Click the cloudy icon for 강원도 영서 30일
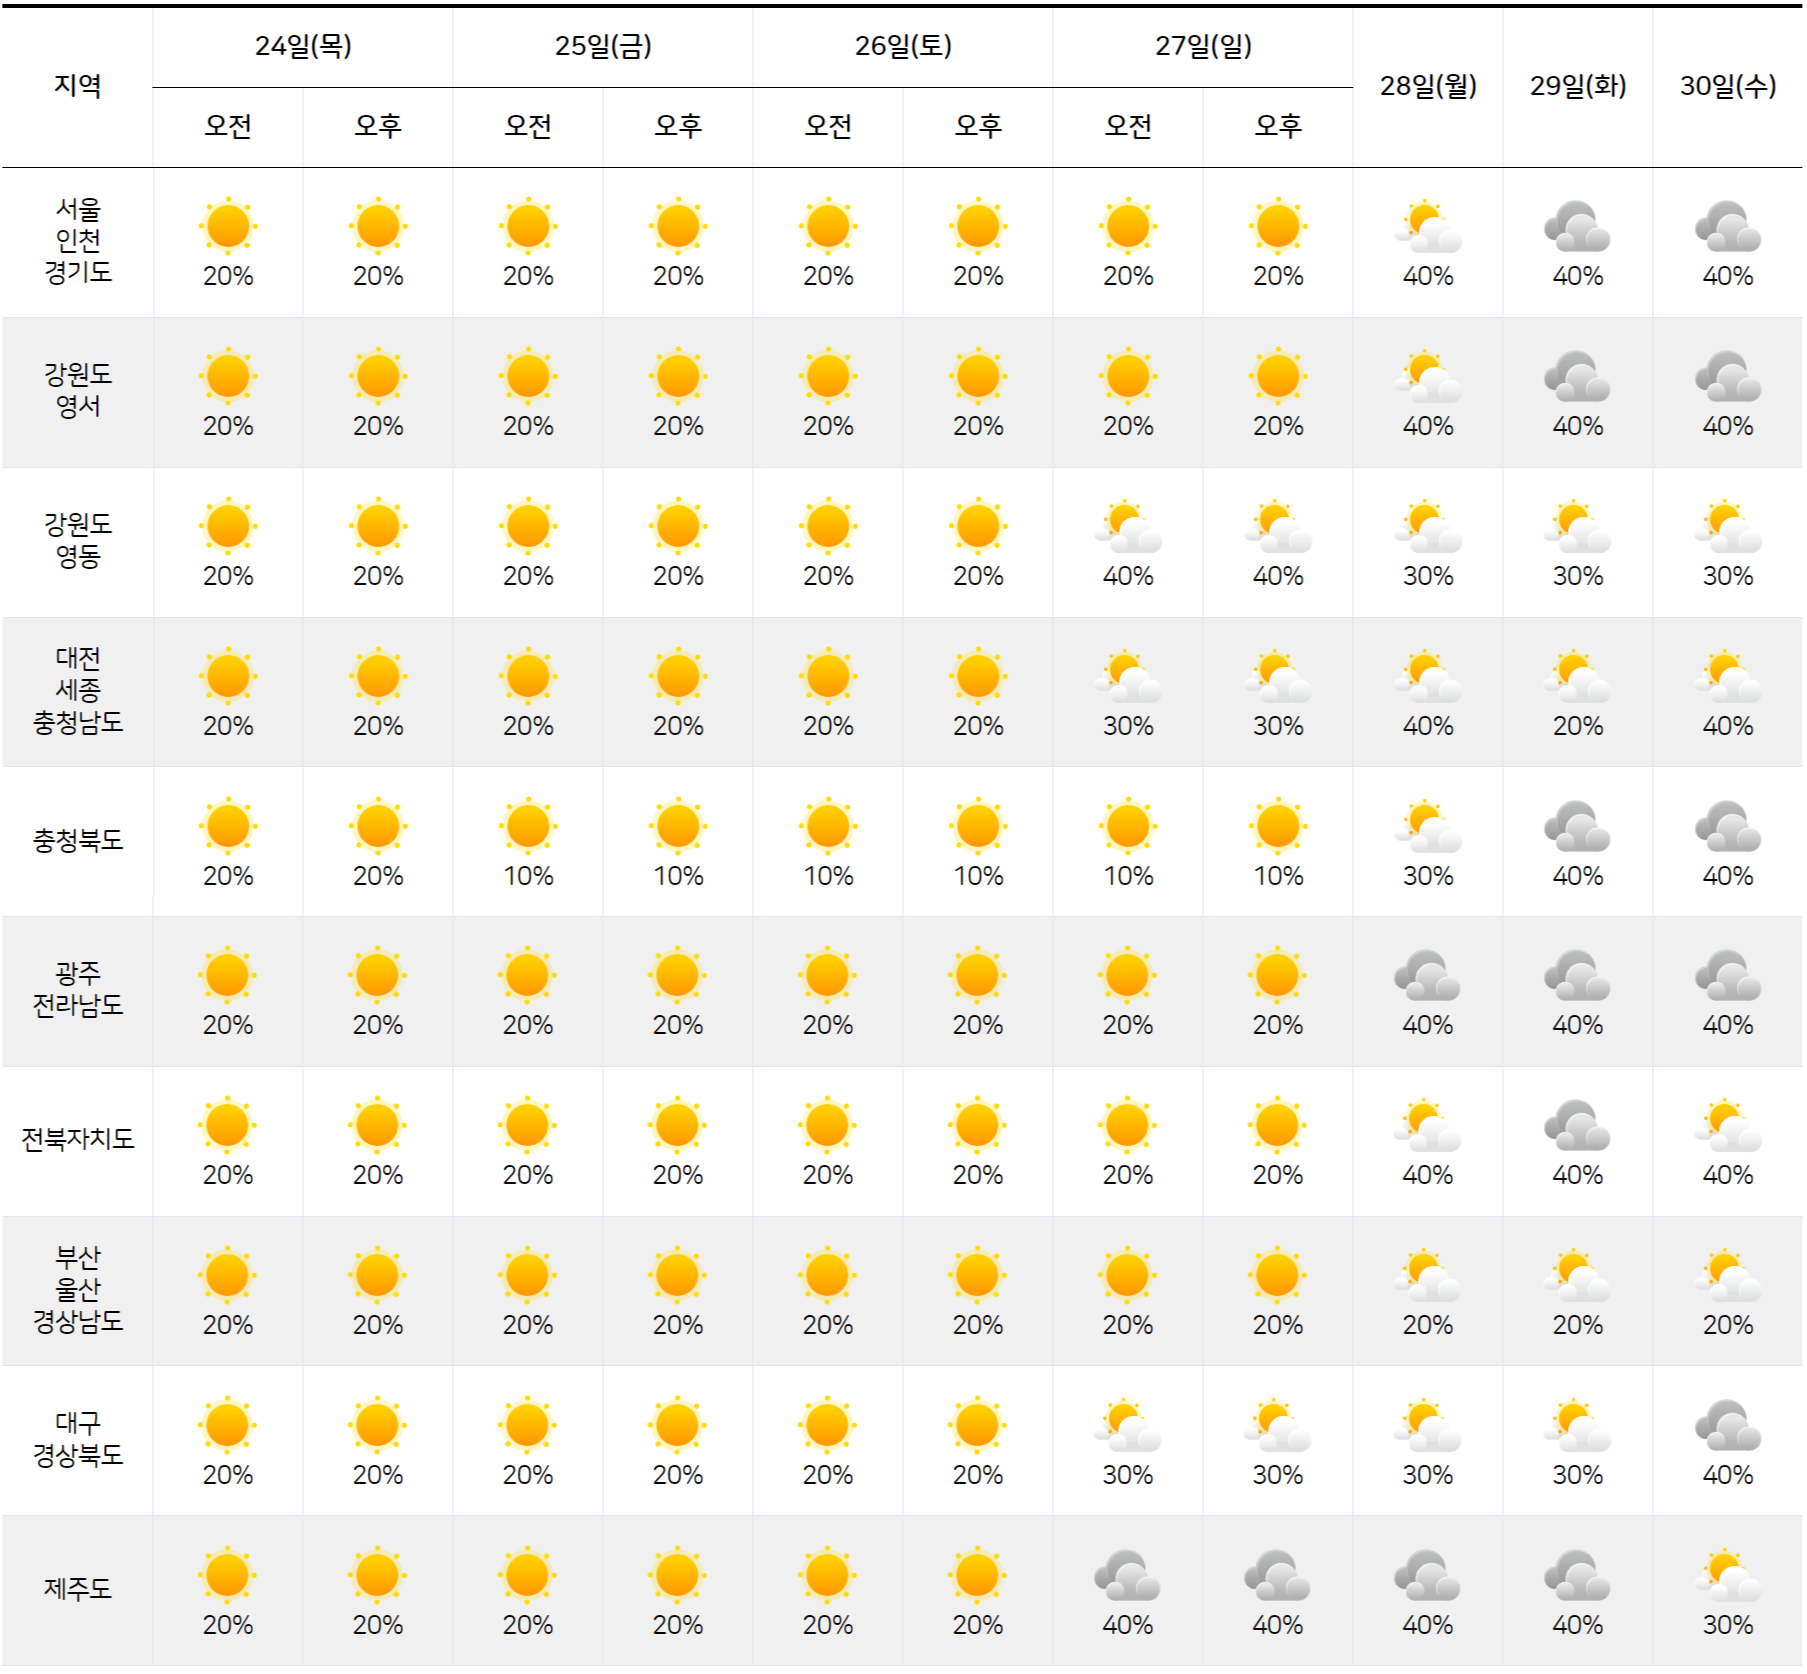Screen dimensions: 1807x1674 click(1728, 376)
